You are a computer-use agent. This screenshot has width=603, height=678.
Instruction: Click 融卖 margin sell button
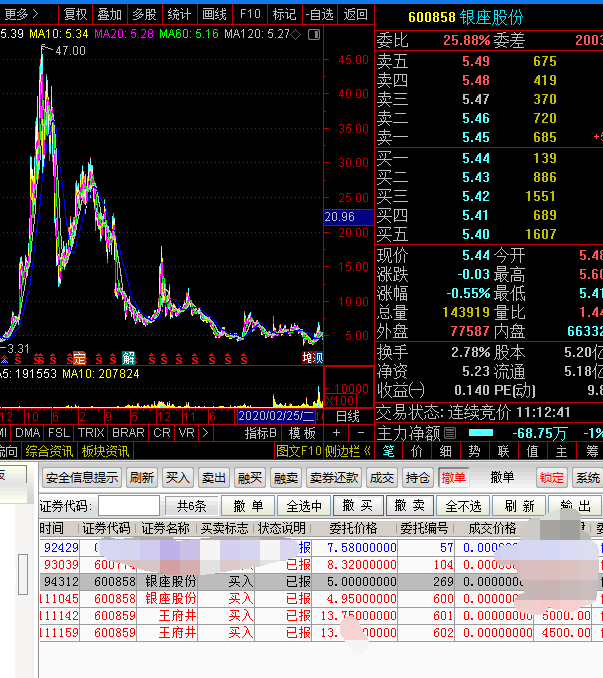(286, 478)
